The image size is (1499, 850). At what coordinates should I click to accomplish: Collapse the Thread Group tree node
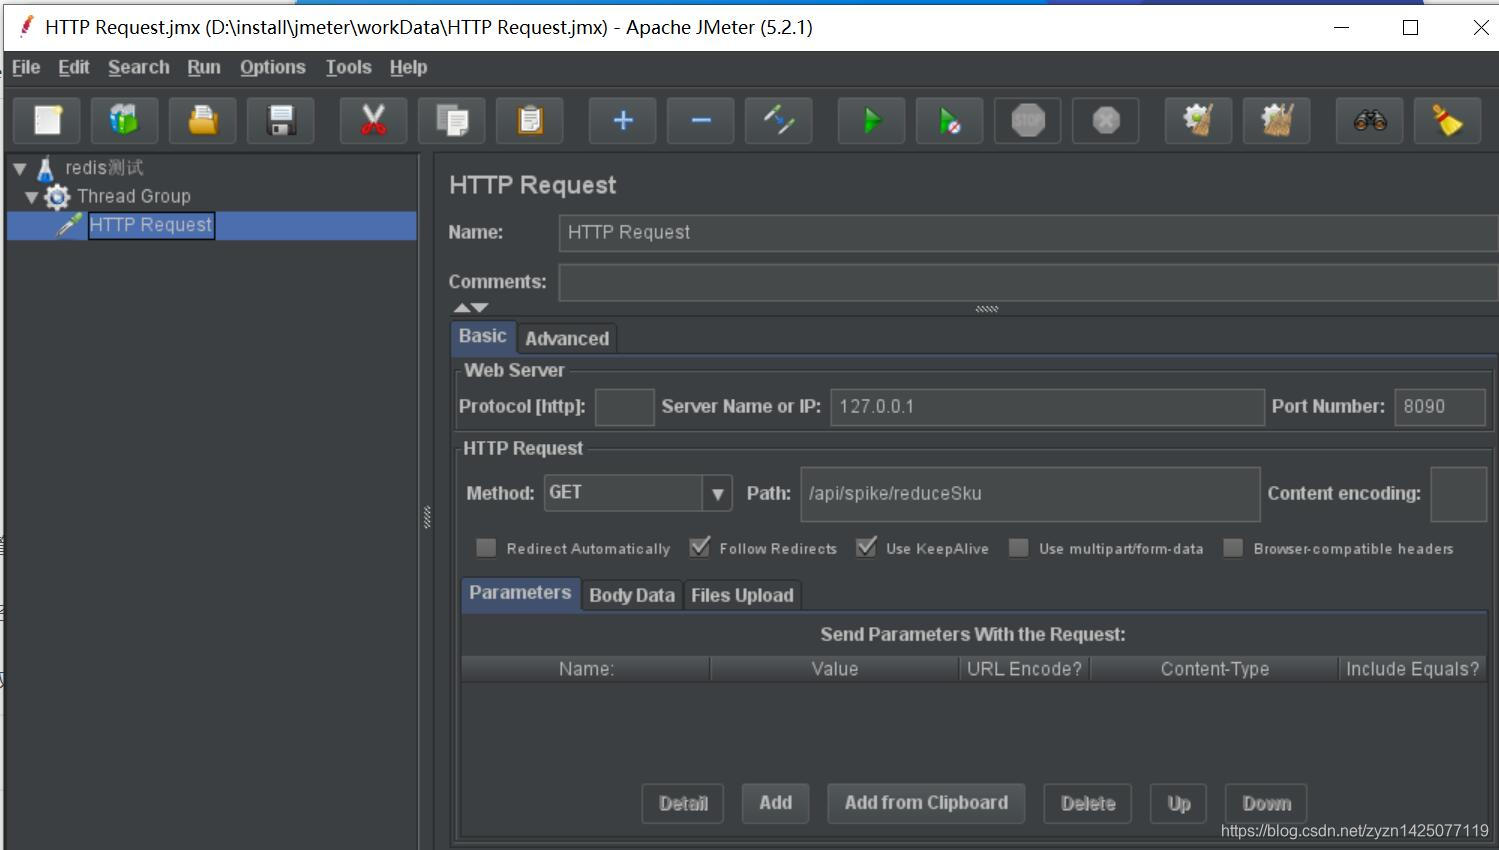32,196
